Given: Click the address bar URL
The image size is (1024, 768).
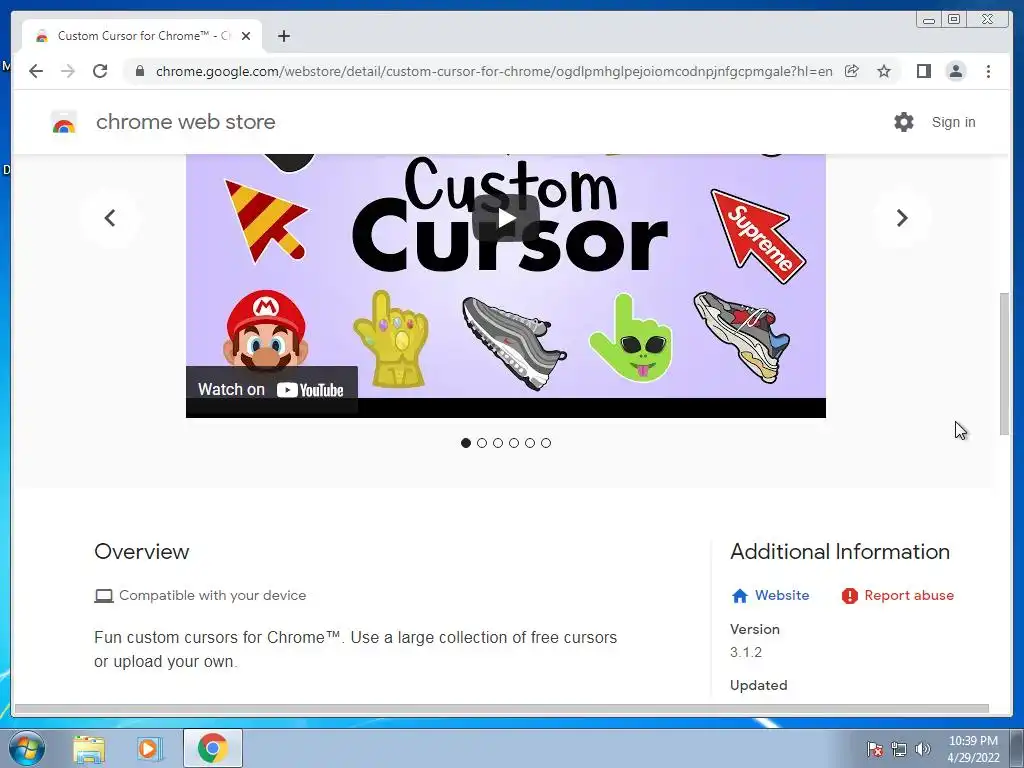Looking at the screenshot, I should pyautogui.click(x=494, y=71).
